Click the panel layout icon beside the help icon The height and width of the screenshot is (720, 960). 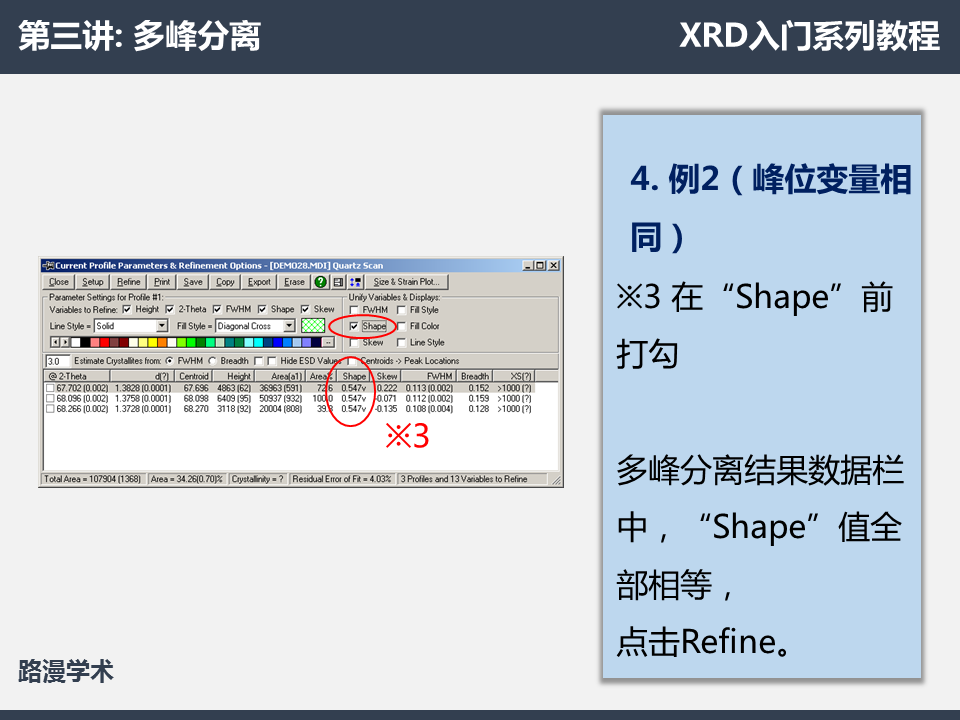(x=338, y=282)
